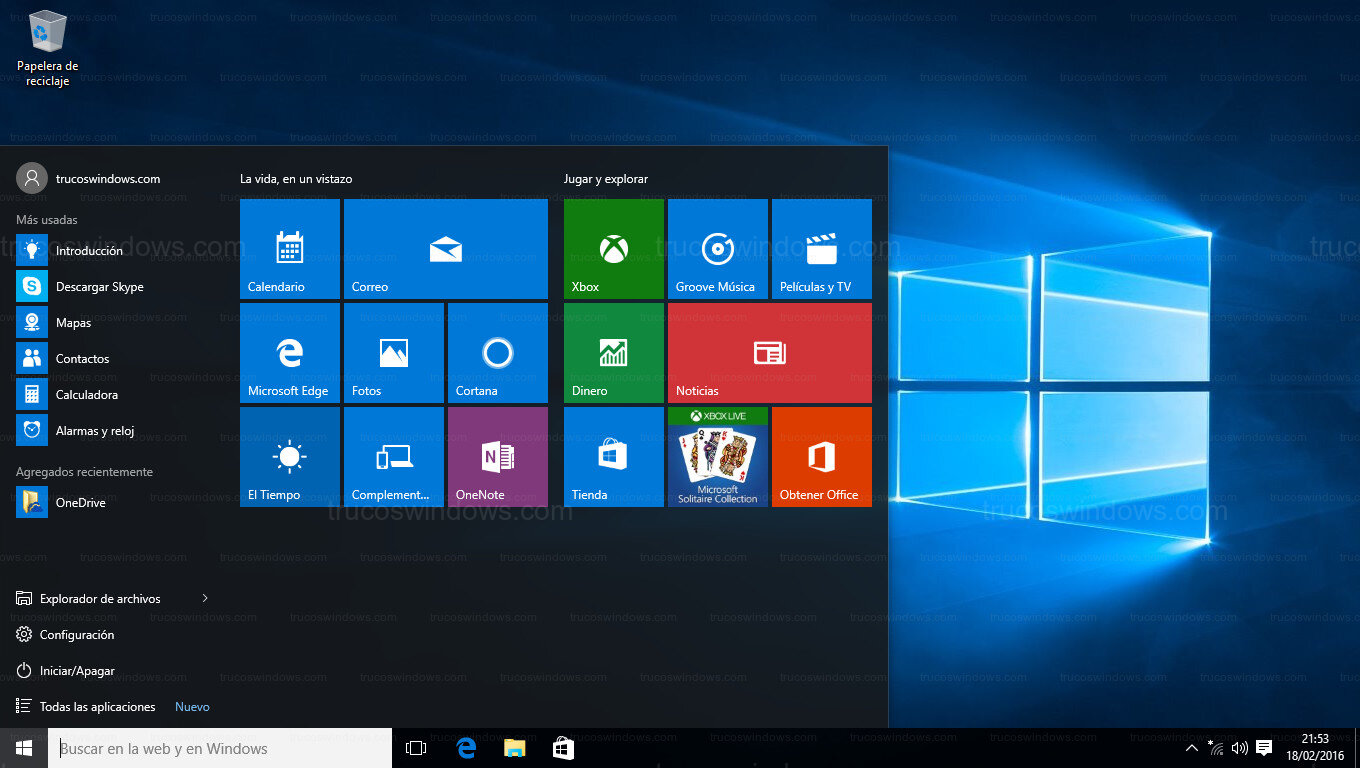1360x768 pixels.
Task: Open the volume control in the system tray
Action: (1239, 747)
